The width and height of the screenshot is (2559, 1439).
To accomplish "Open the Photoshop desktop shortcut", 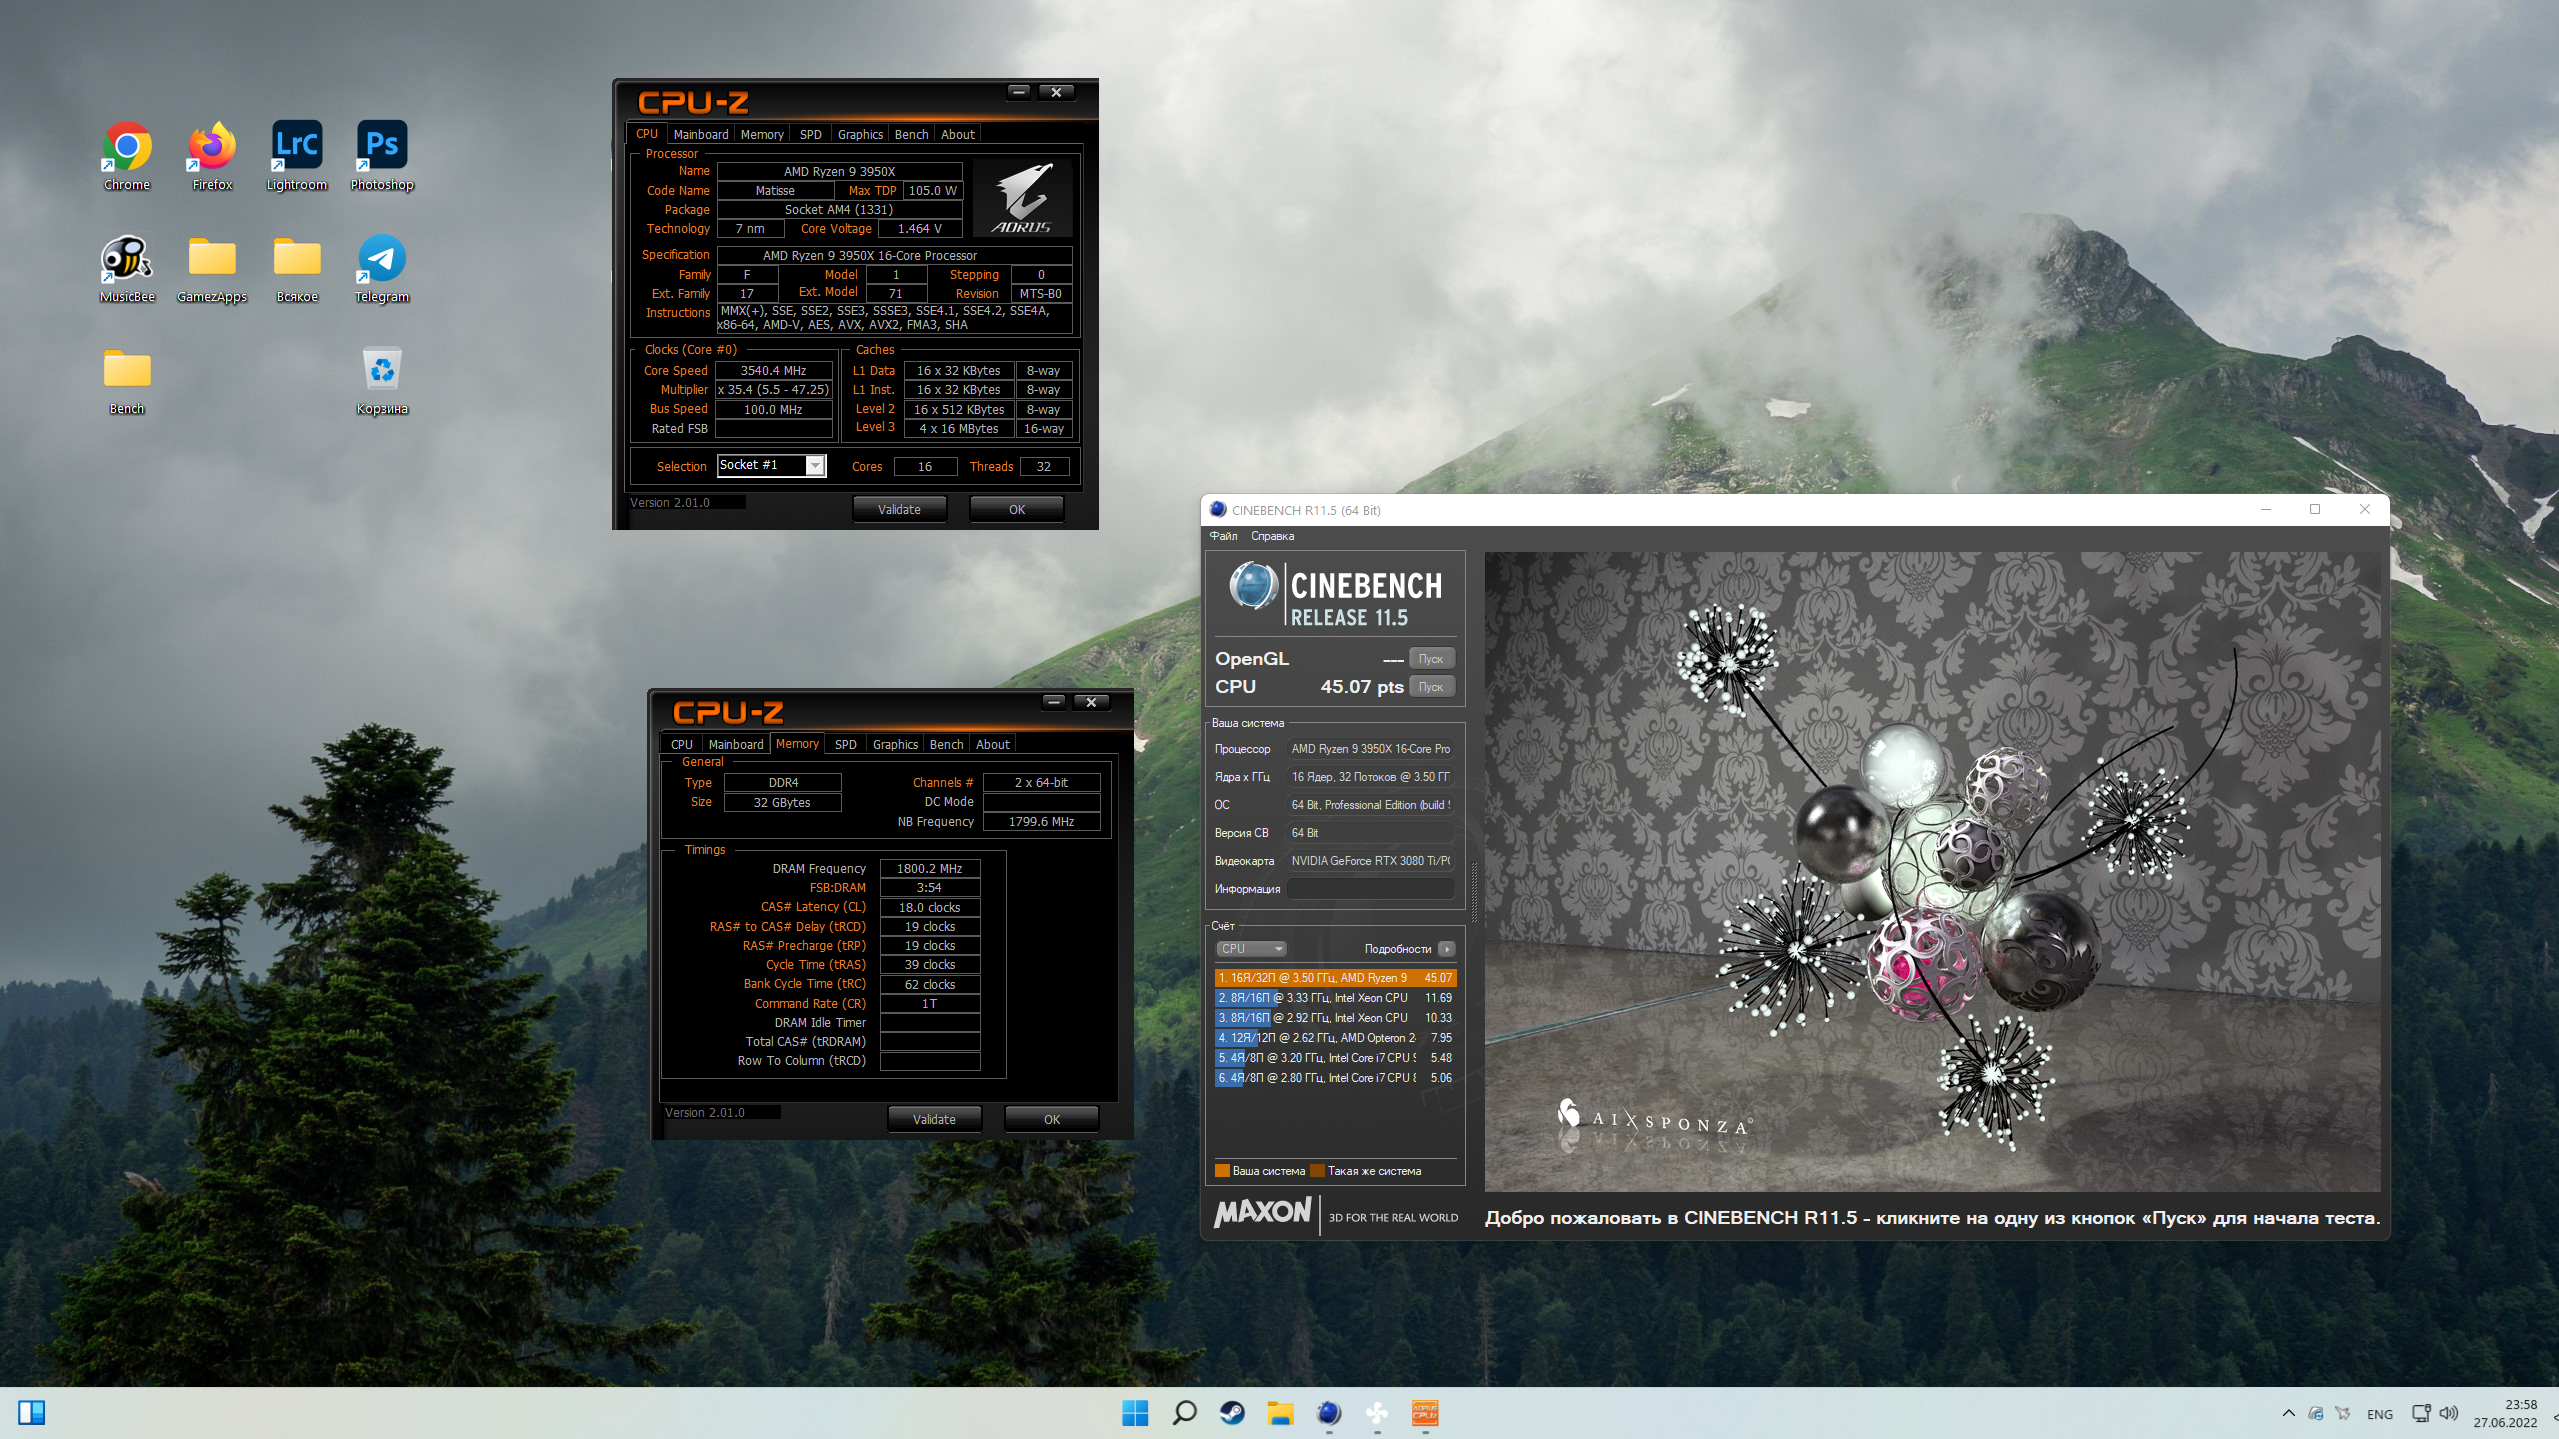I will pos(382,156).
